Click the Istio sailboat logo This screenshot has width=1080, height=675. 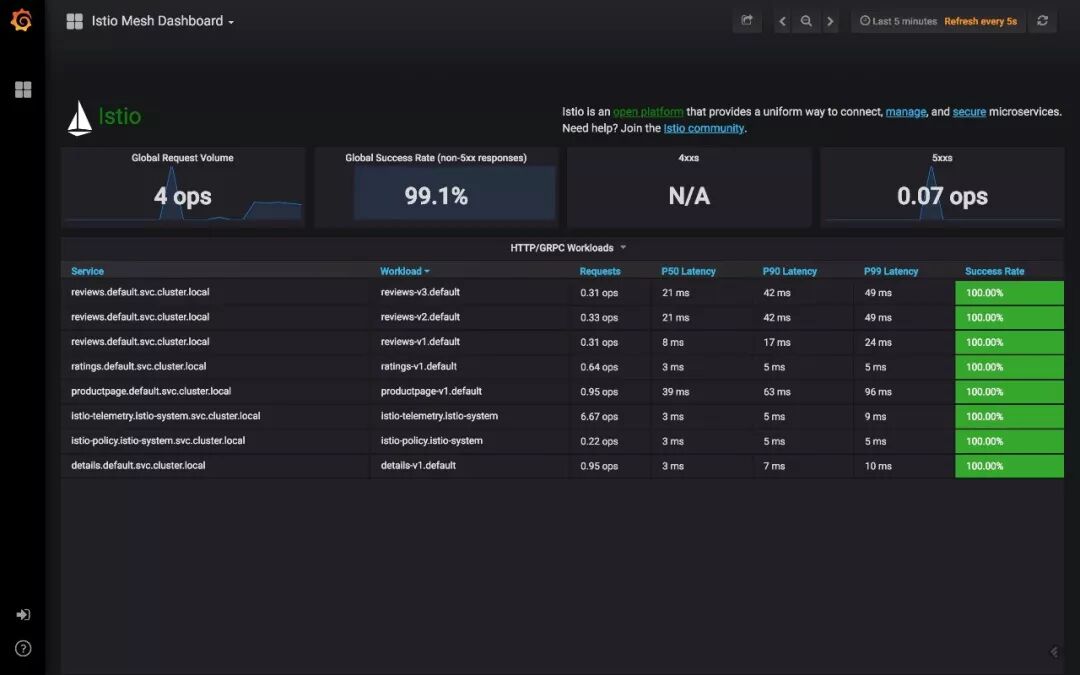tap(79, 118)
